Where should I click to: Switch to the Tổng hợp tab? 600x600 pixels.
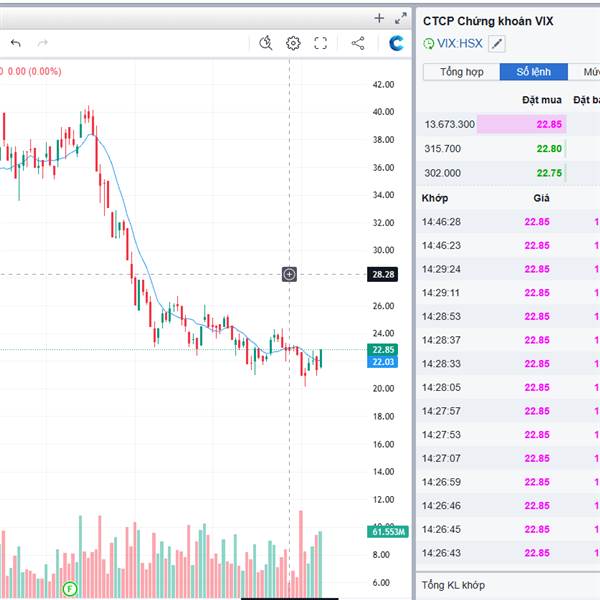coord(461,72)
